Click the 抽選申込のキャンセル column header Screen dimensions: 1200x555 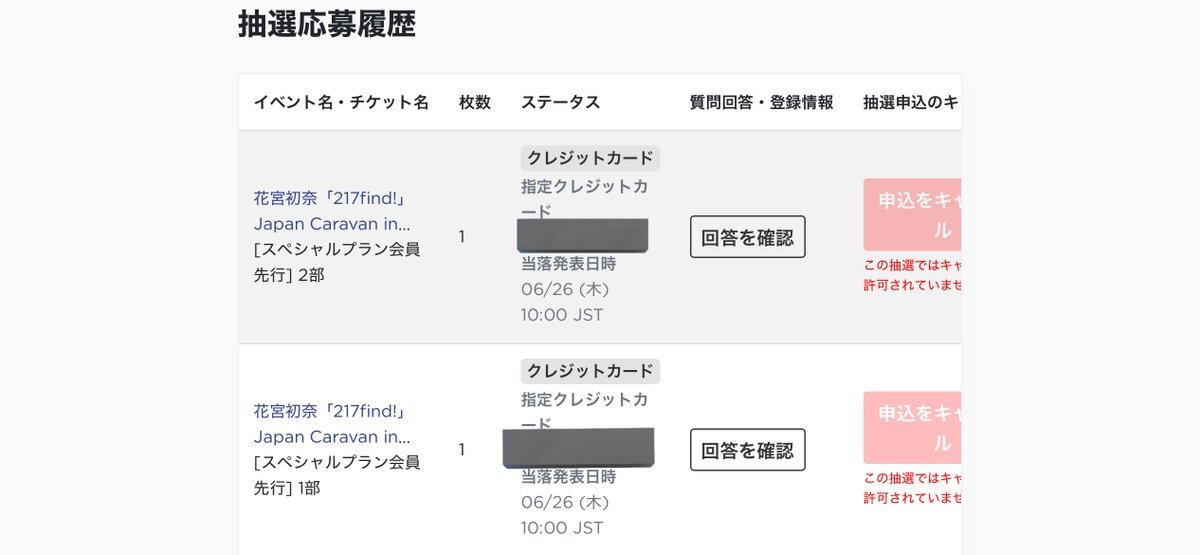coord(912,102)
